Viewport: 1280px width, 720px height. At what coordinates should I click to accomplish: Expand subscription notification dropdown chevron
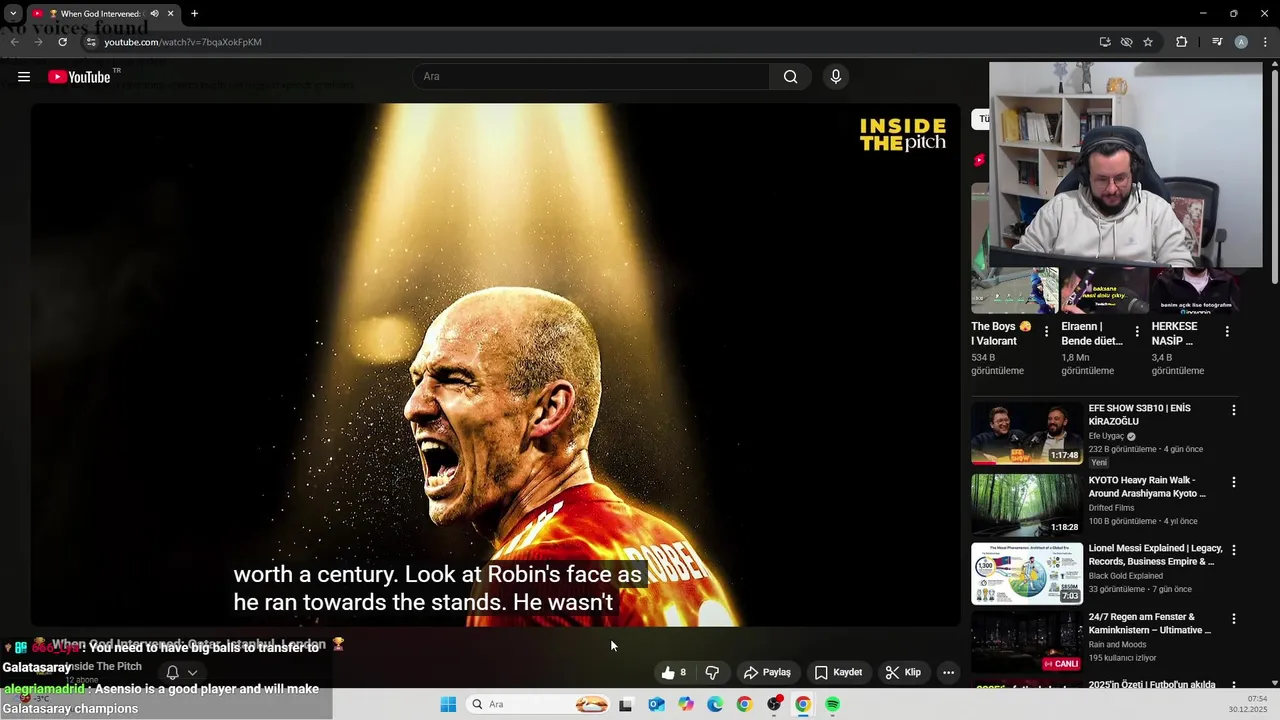tap(193, 673)
